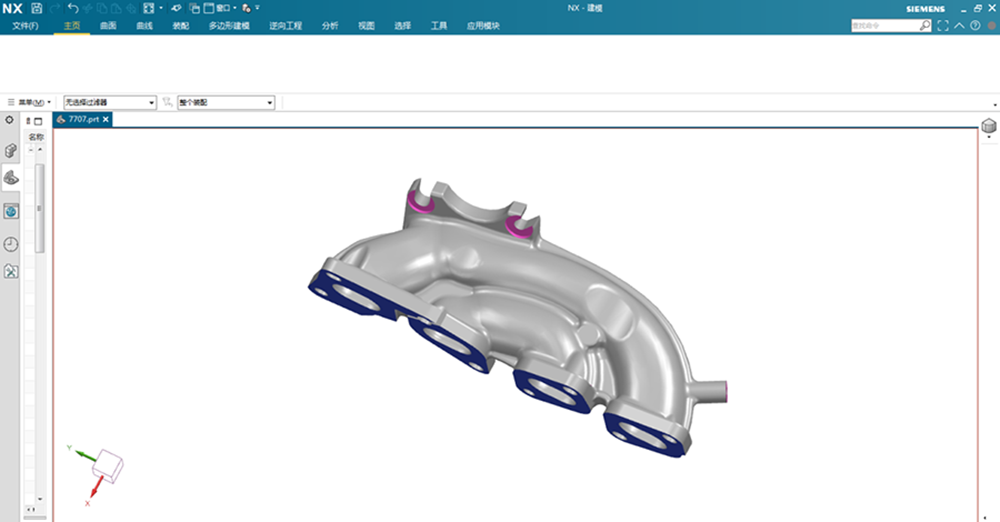Click the Undo arrow icon
This screenshot has width=1000, height=522.
[x=73, y=8]
